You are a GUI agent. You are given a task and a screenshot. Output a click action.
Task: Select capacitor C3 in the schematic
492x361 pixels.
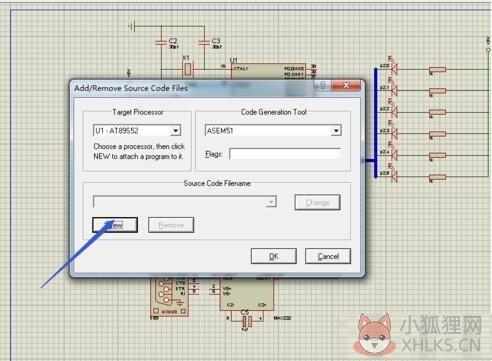click(x=204, y=42)
